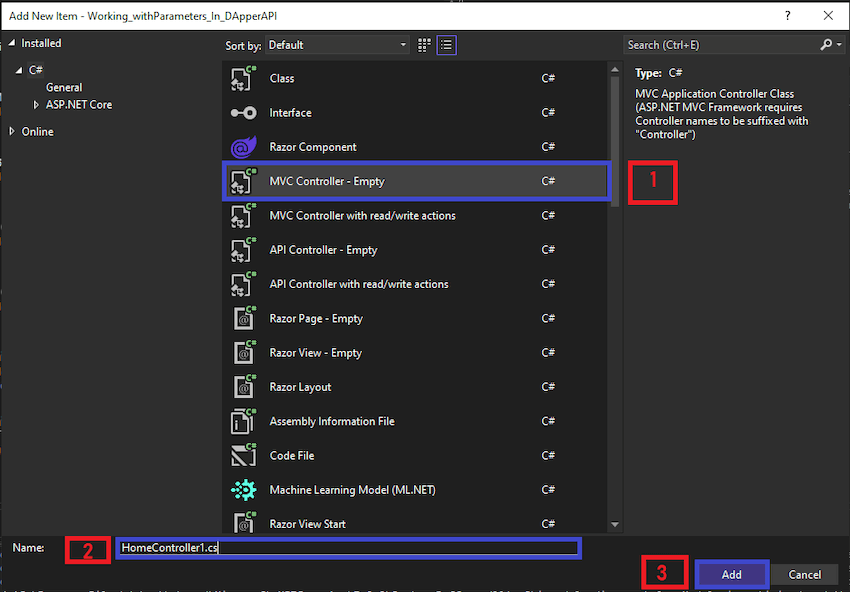Expand the ASP.NET Core node

36,105
